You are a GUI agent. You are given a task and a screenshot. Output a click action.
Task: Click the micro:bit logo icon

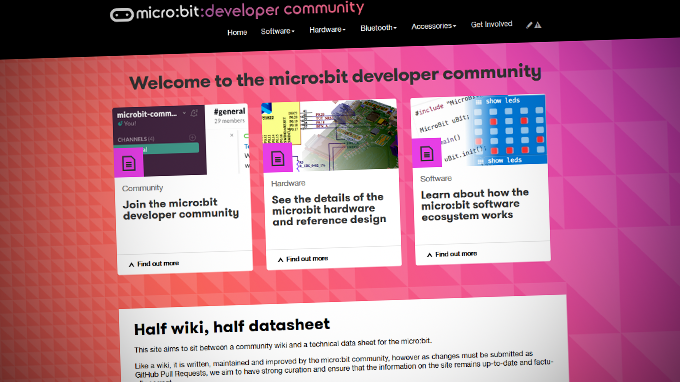pyautogui.click(x=121, y=15)
